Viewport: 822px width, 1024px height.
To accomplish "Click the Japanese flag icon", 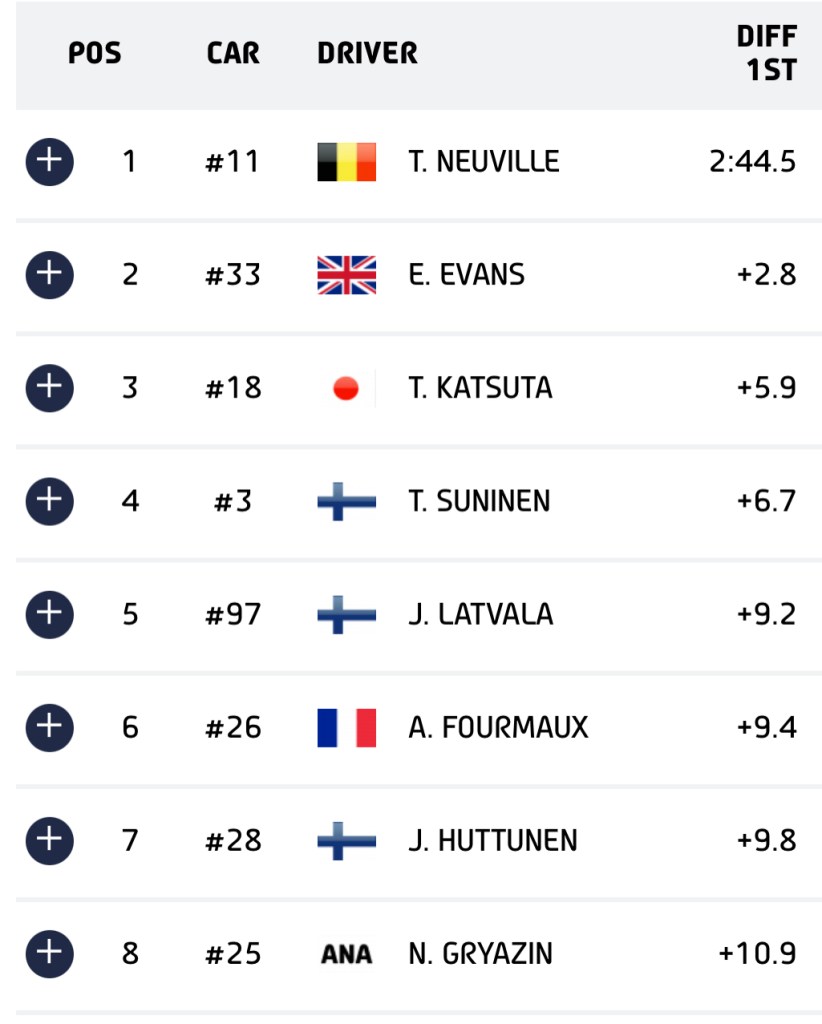I will (347, 388).
